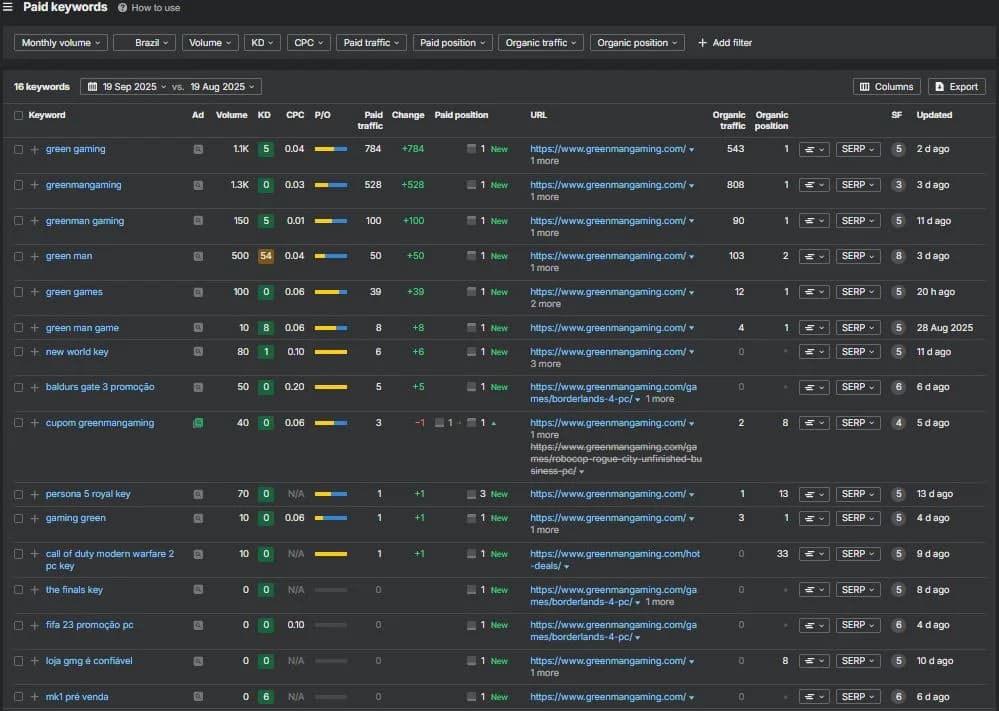
Task: Open the Paid traffic filter dropdown
Action: 371,43
